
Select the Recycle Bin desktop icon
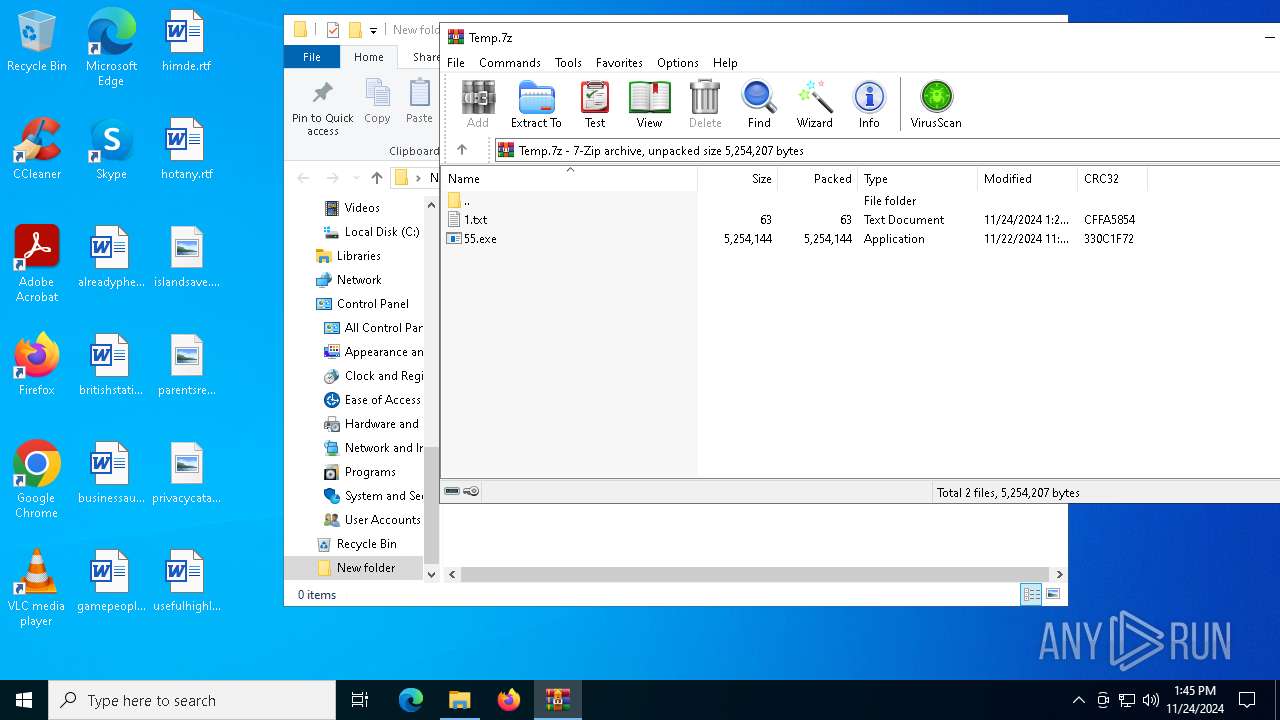pyautogui.click(x=37, y=42)
